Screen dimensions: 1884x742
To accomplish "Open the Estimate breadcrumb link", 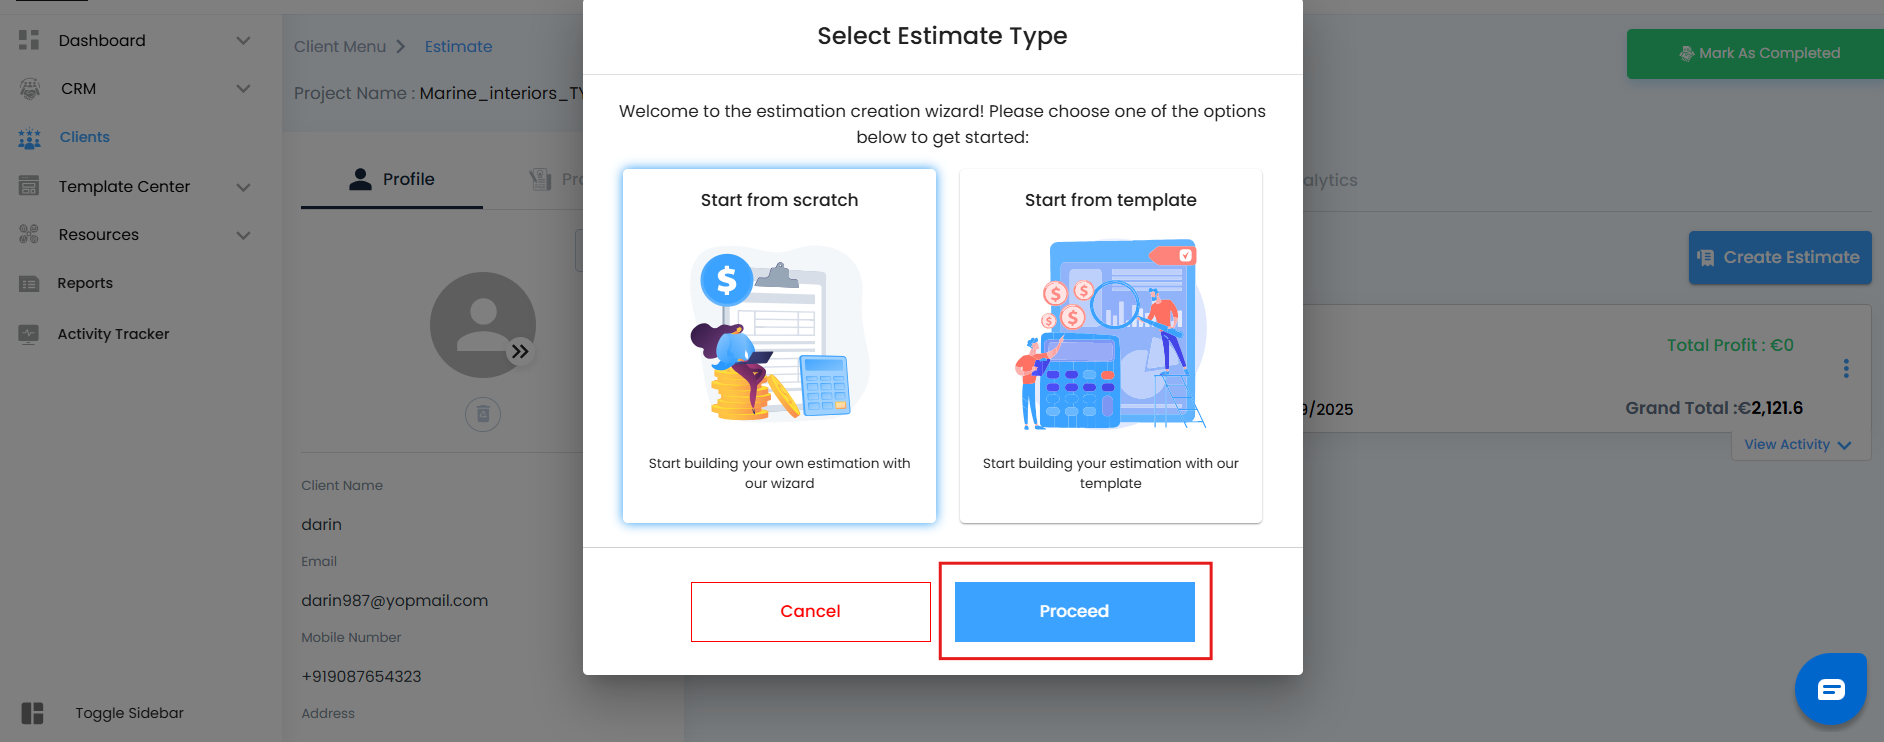I will pos(458,47).
